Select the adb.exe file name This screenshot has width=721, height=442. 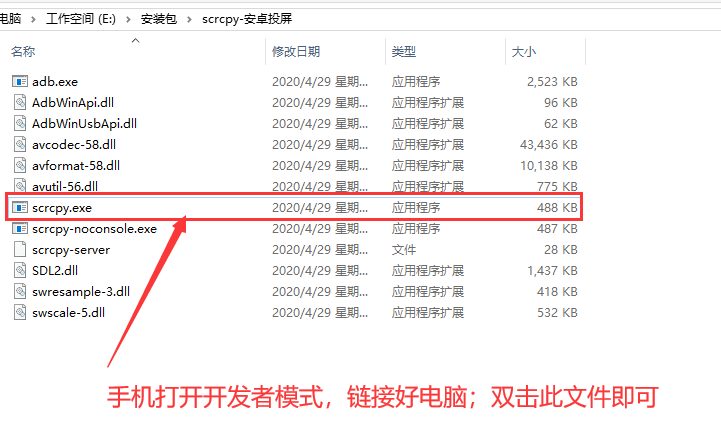[x=55, y=82]
